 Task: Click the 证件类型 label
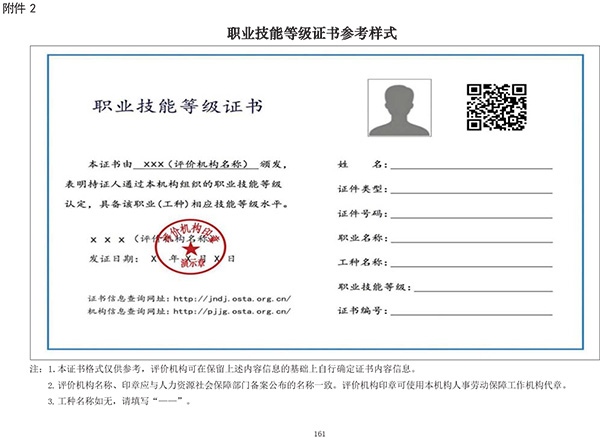[362, 189]
